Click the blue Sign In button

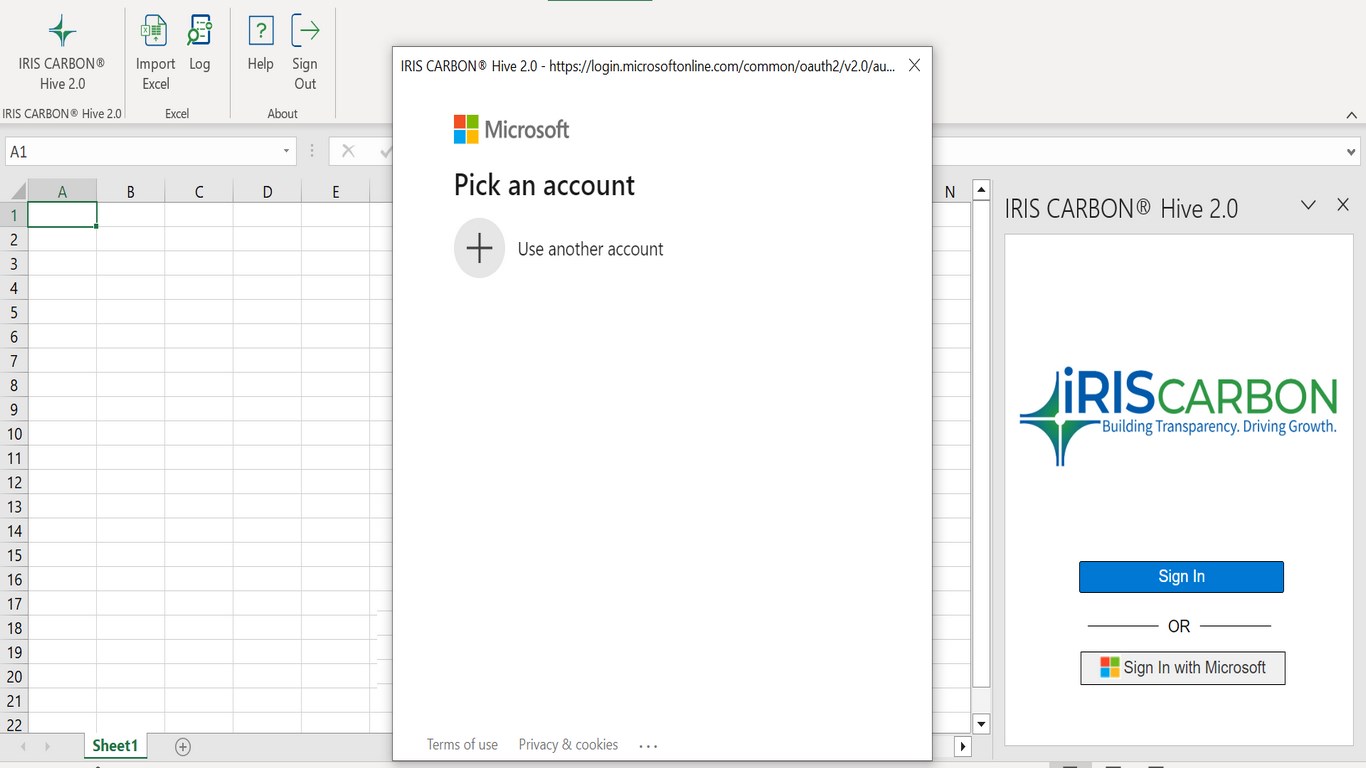[1181, 577]
